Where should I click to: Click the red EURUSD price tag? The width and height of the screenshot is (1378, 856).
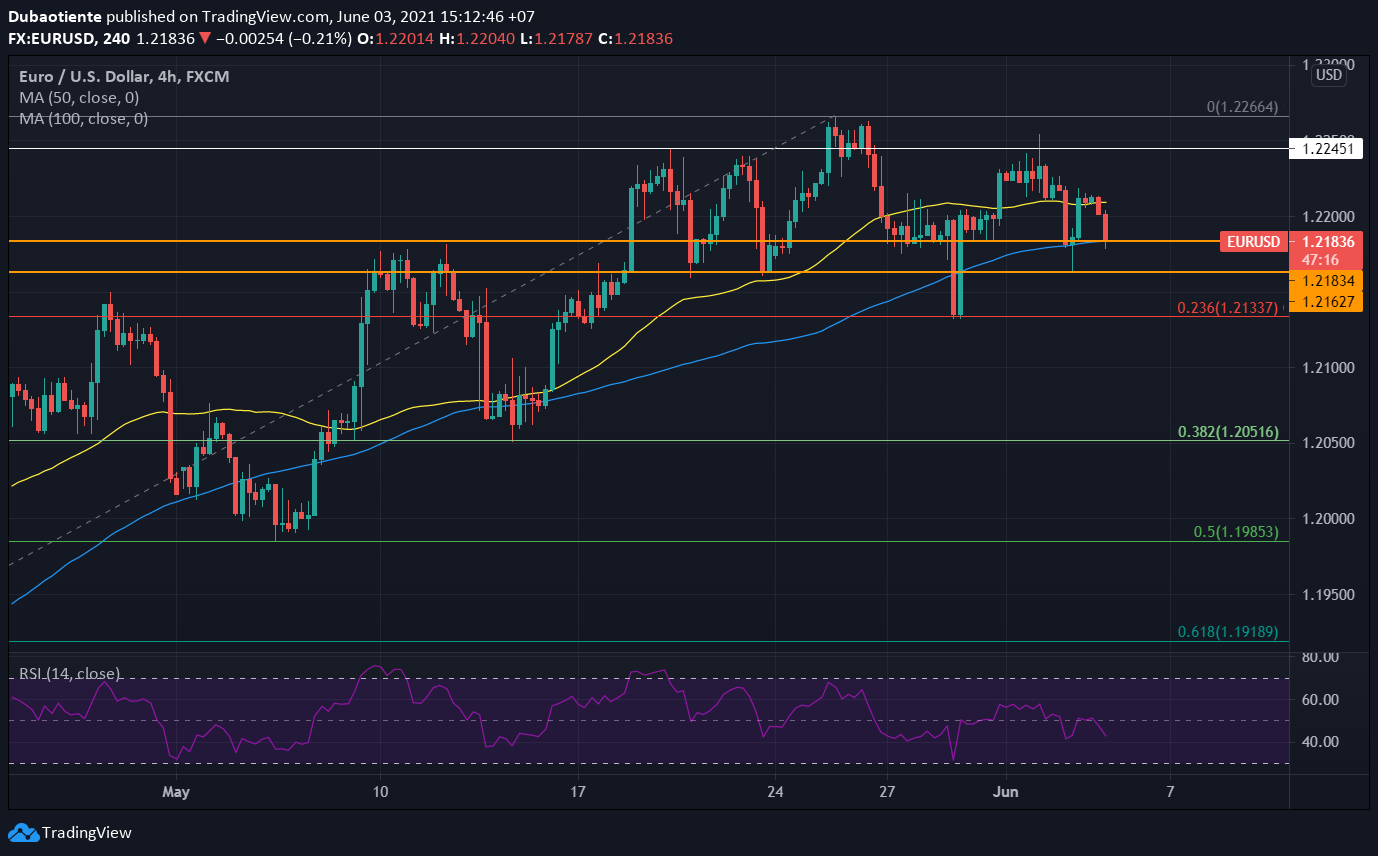pyautogui.click(x=1253, y=241)
